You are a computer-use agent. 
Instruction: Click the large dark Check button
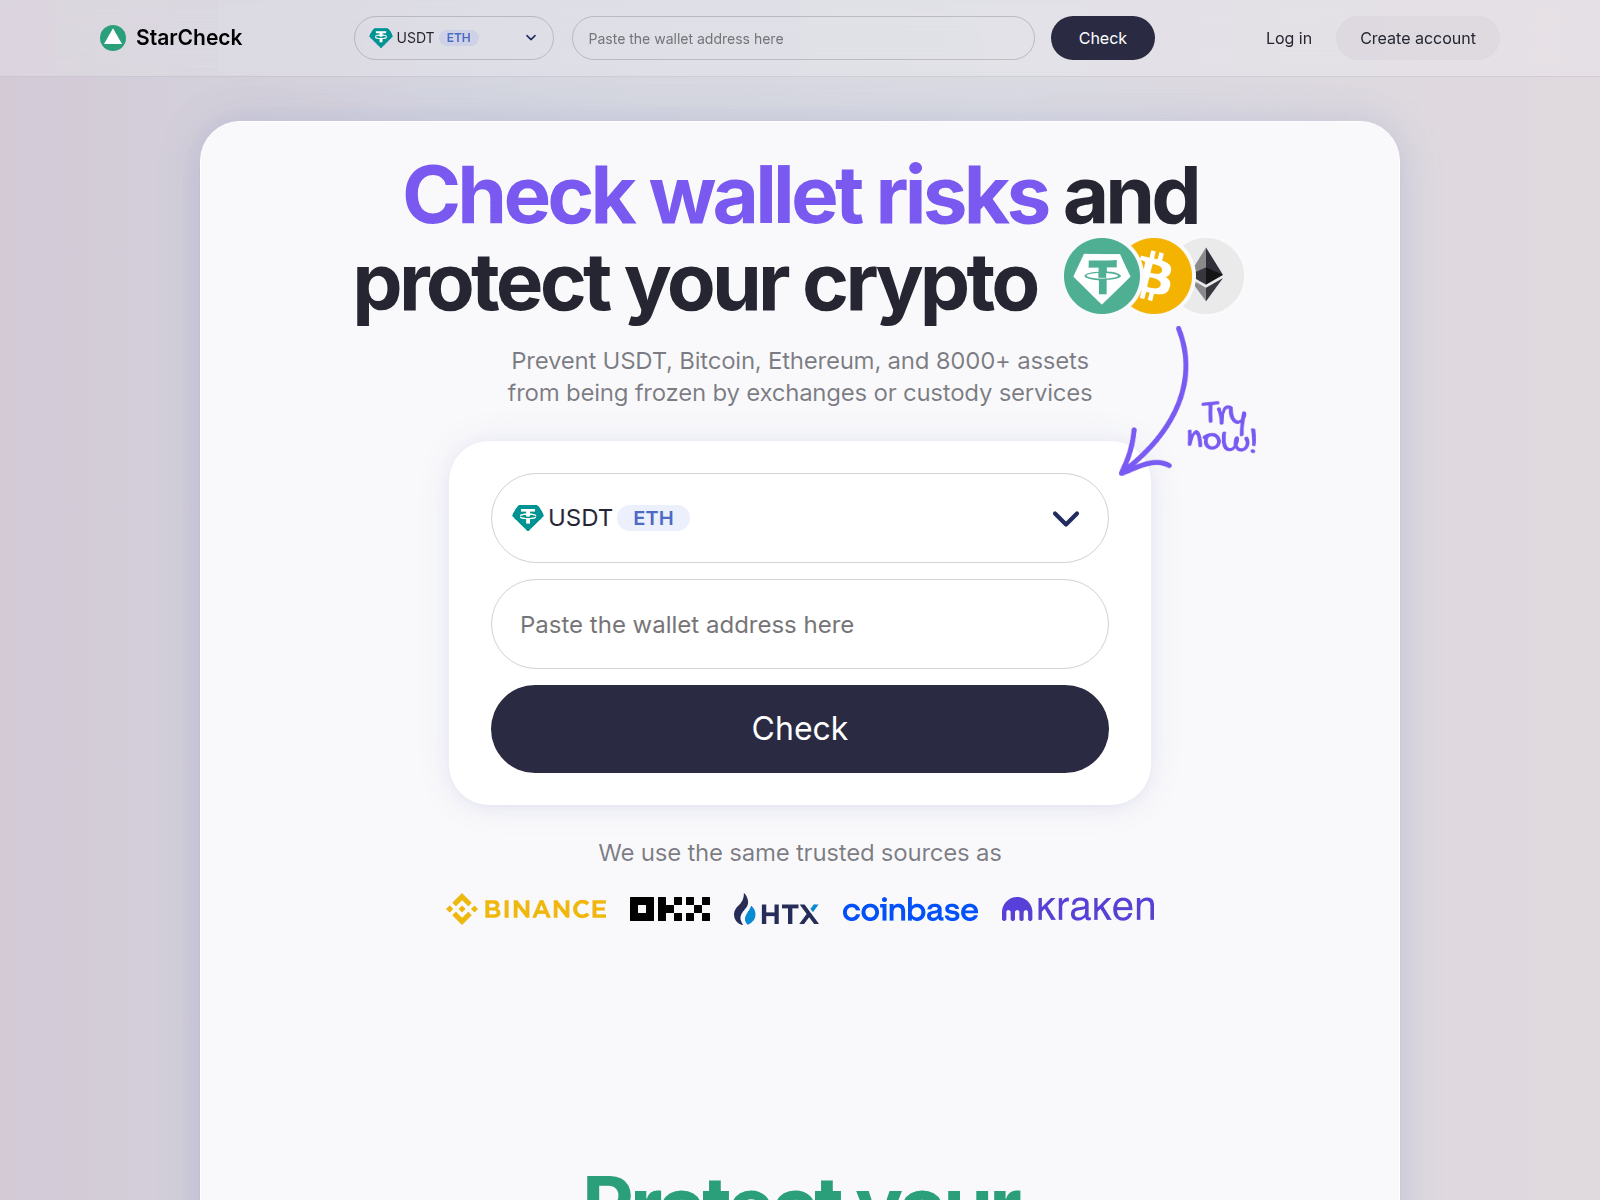pos(800,729)
